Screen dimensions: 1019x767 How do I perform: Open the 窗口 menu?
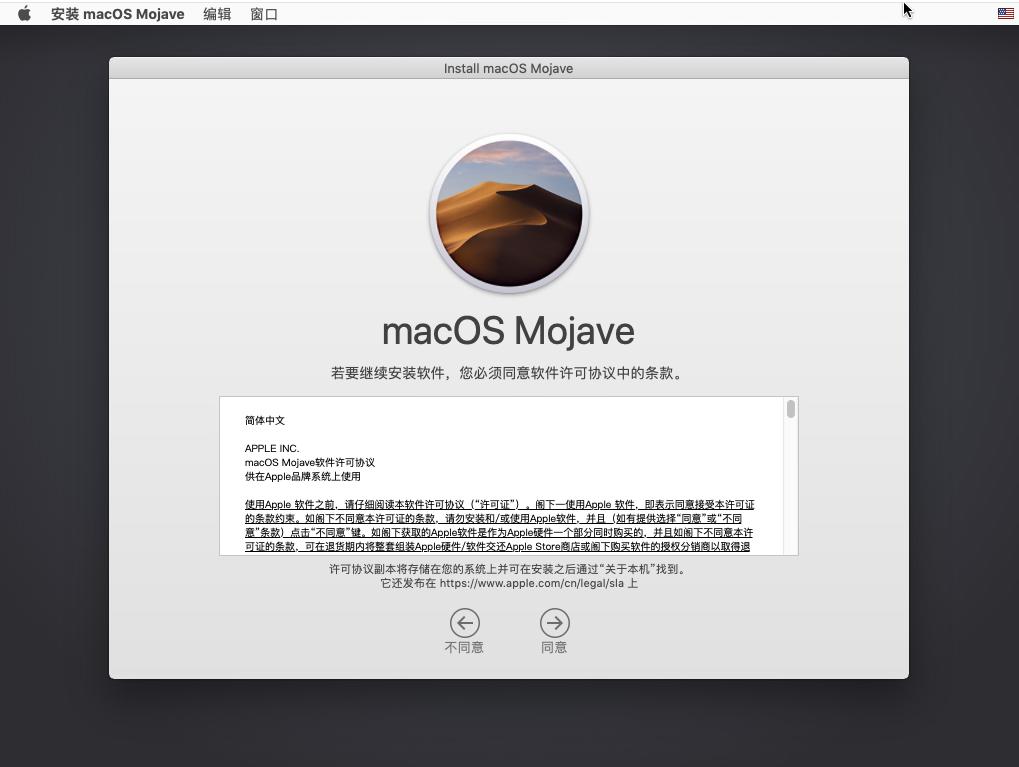[263, 13]
